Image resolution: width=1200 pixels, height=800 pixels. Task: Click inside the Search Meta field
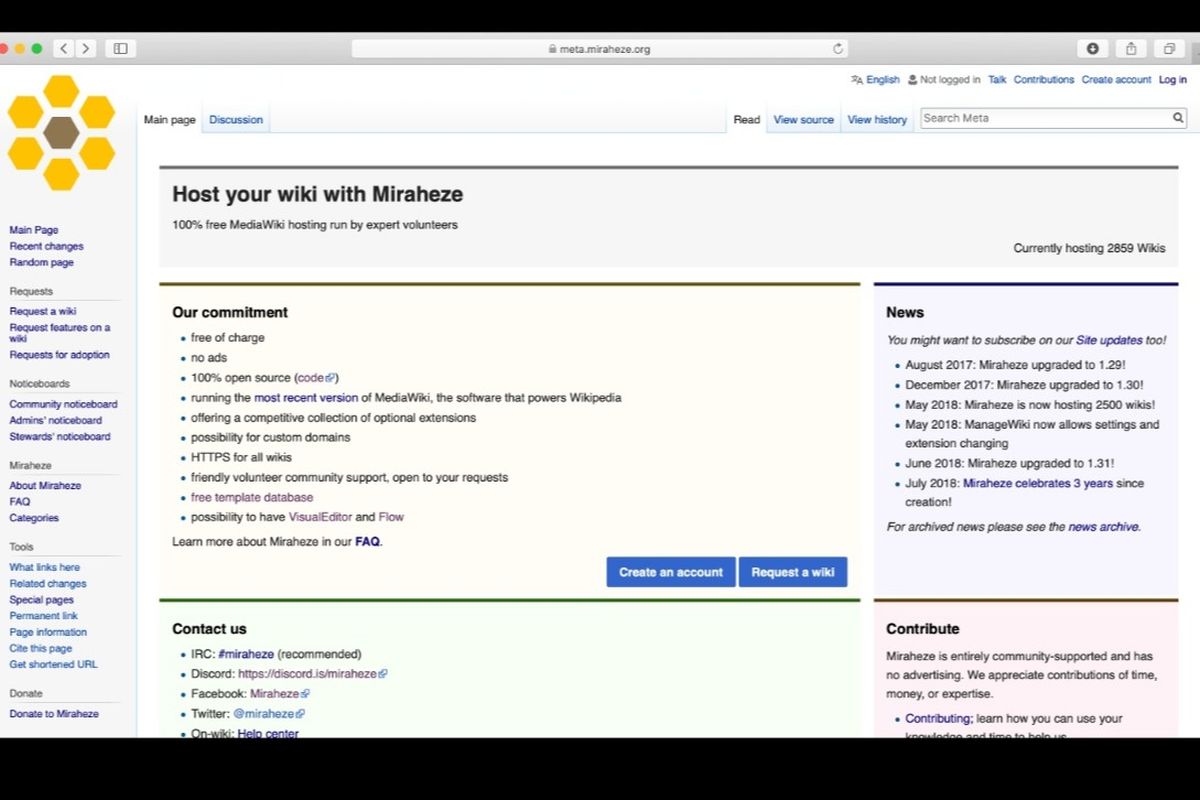(1044, 118)
